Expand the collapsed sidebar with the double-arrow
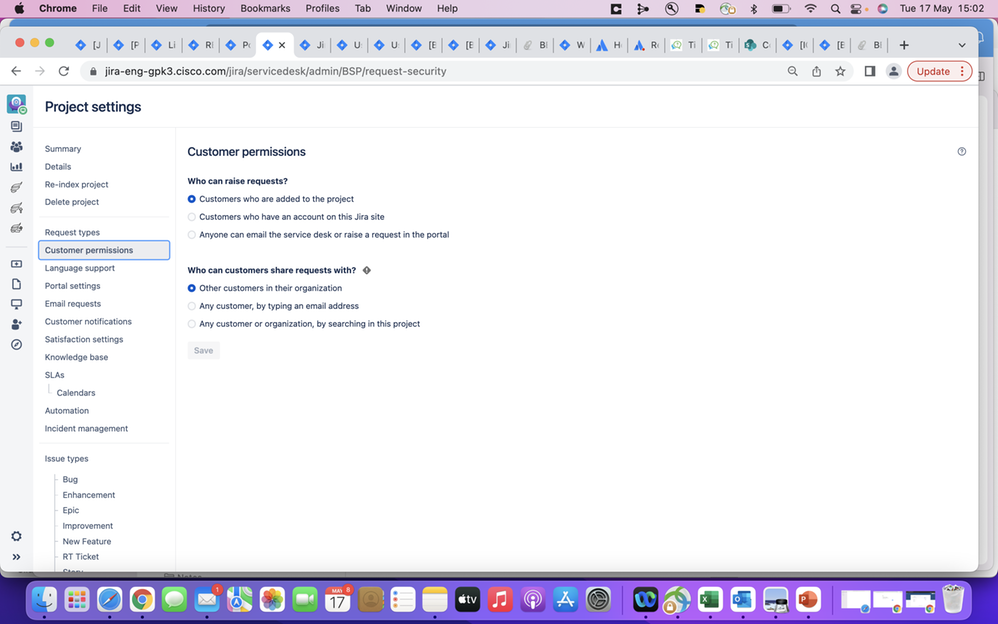 [x=16, y=557]
